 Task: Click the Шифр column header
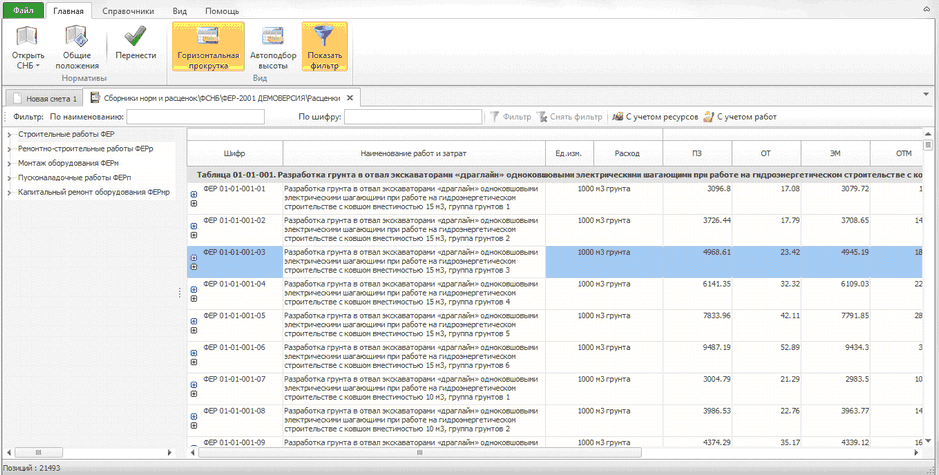pyautogui.click(x=235, y=153)
